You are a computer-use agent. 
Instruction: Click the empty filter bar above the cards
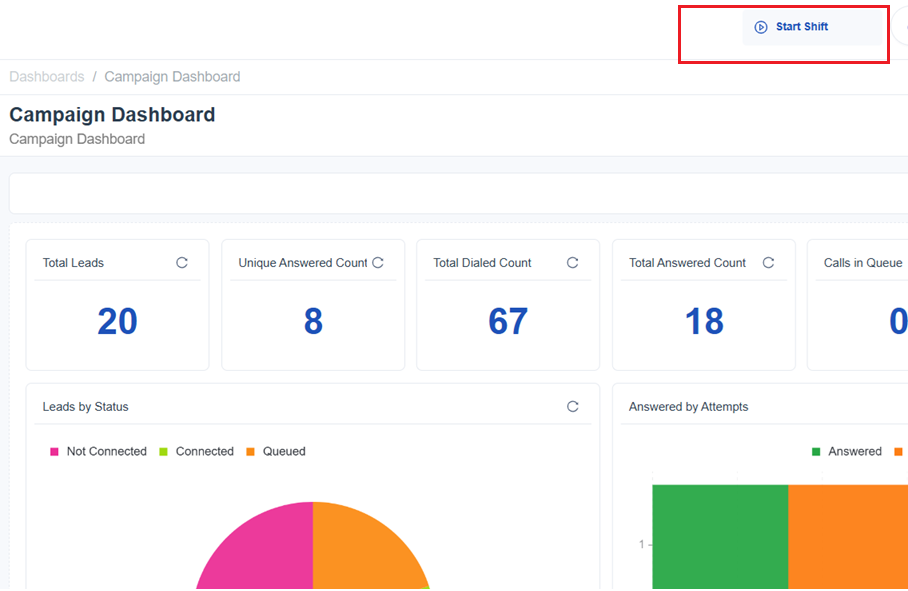click(459, 193)
